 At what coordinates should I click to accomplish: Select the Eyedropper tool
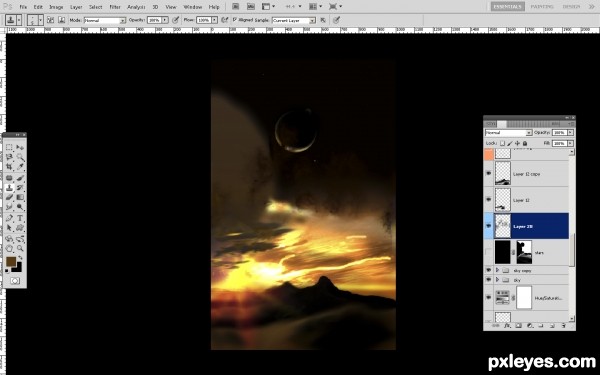pos(20,167)
